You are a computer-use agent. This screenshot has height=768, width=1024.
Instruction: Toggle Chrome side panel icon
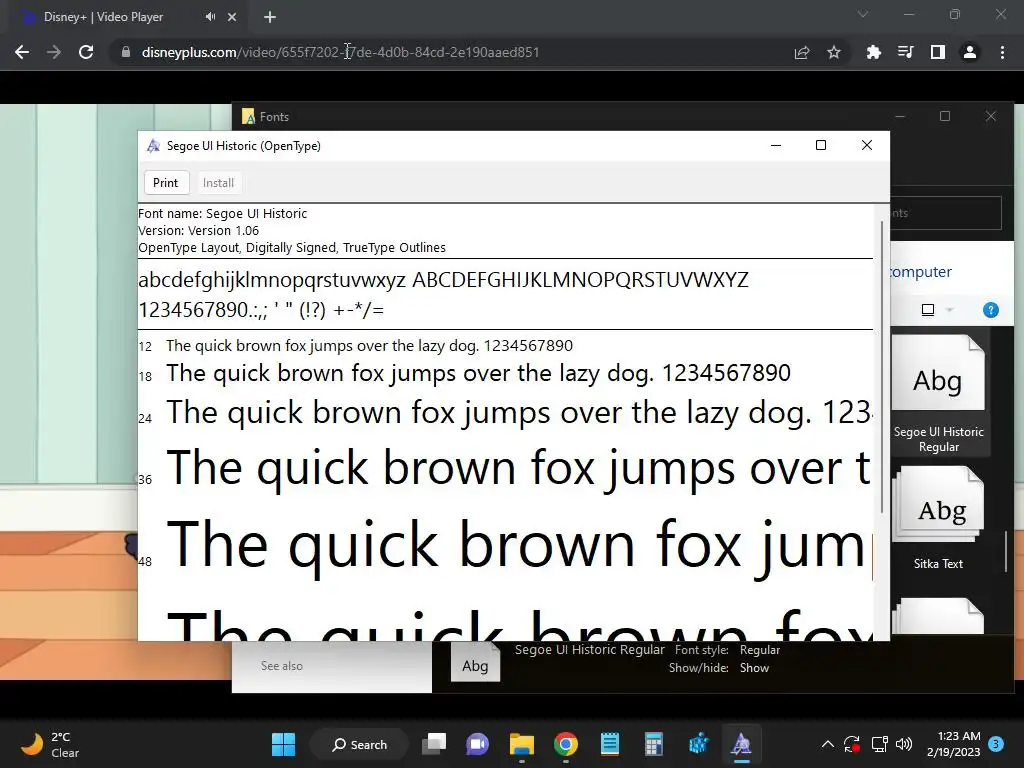point(938,52)
